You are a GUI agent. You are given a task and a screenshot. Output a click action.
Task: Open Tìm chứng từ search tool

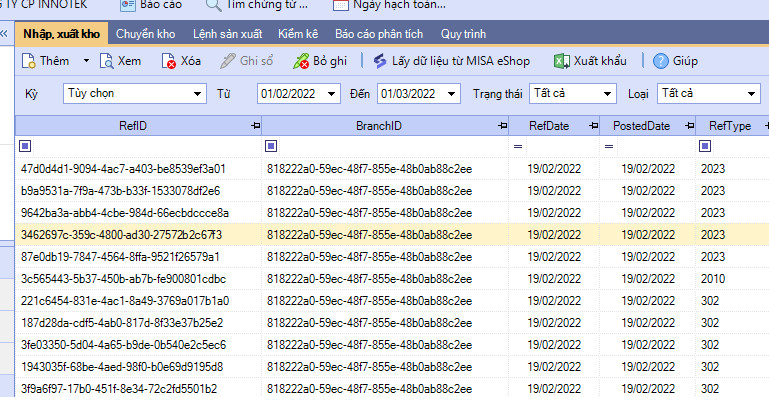click(256, 5)
